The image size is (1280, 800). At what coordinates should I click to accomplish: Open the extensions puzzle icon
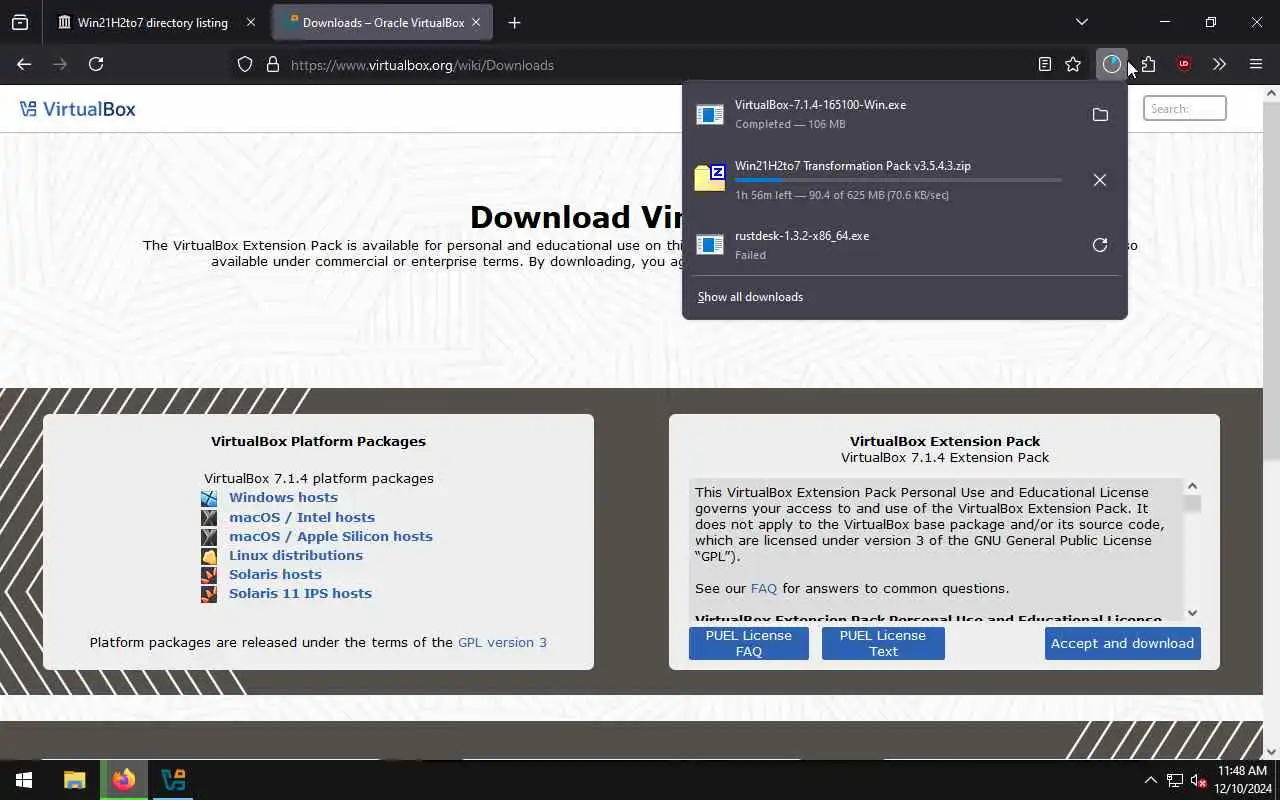tap(1148, 65)
